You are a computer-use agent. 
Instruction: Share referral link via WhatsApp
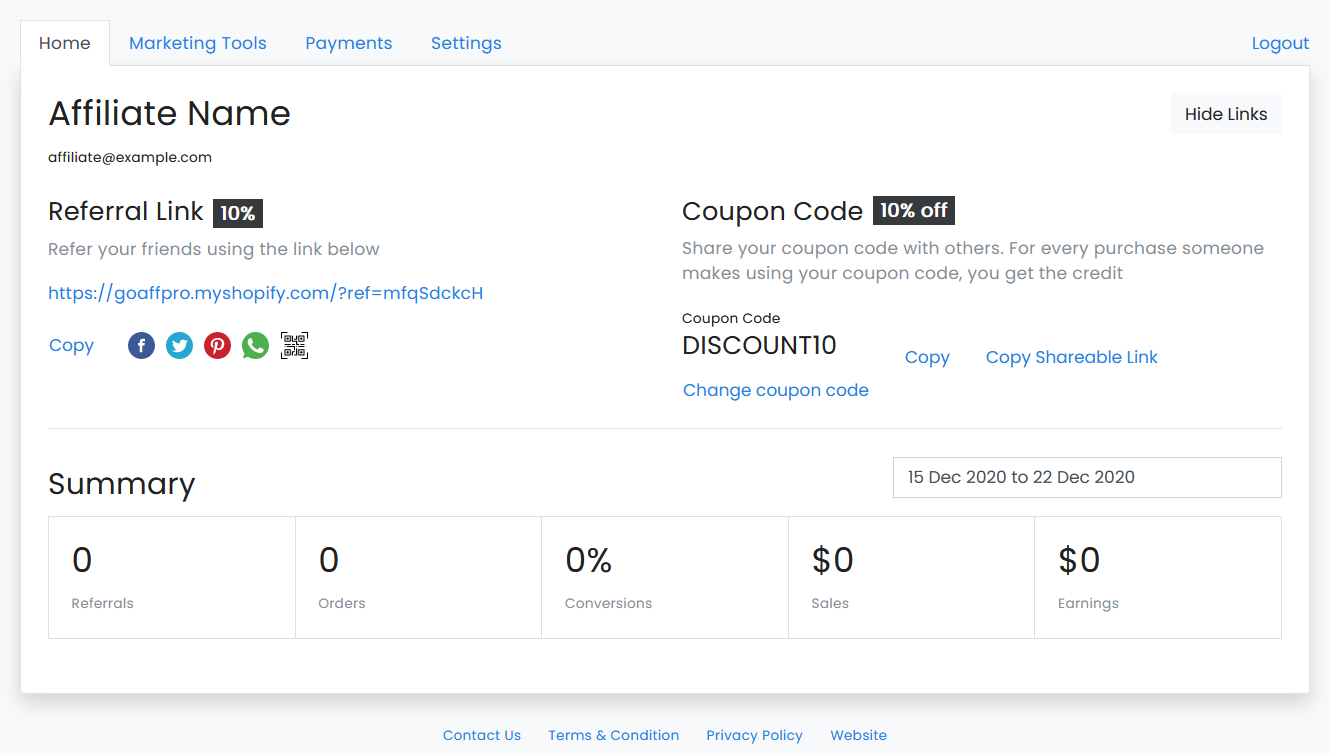pyautogui.click(x=255, y=345)
